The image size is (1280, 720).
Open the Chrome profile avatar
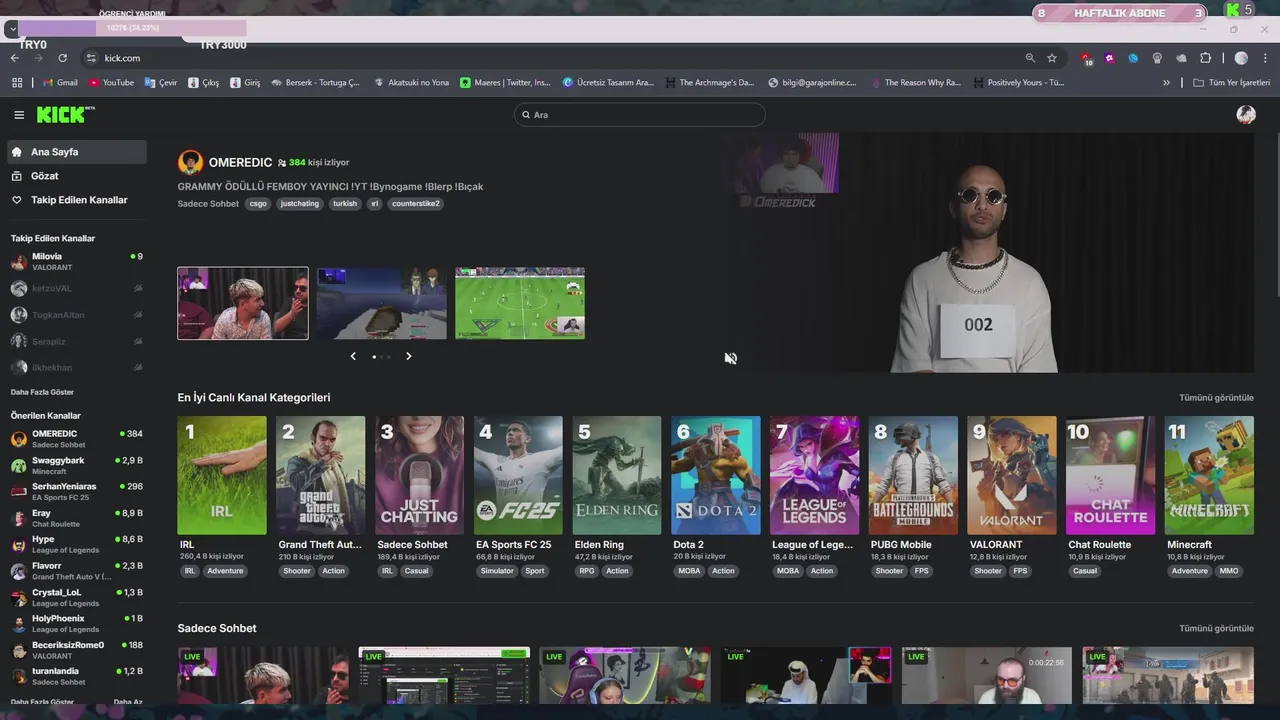point(1241,58)
